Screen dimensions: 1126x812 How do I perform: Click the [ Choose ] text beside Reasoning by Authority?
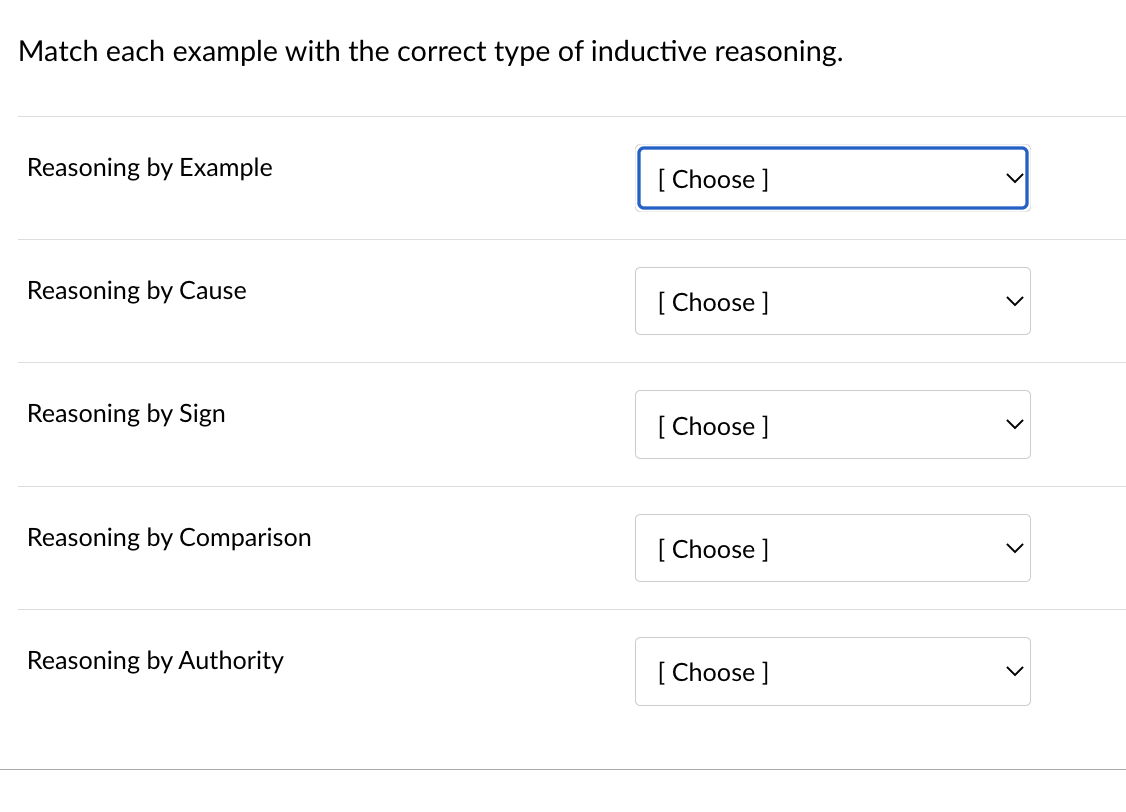(x=713, y=673)
